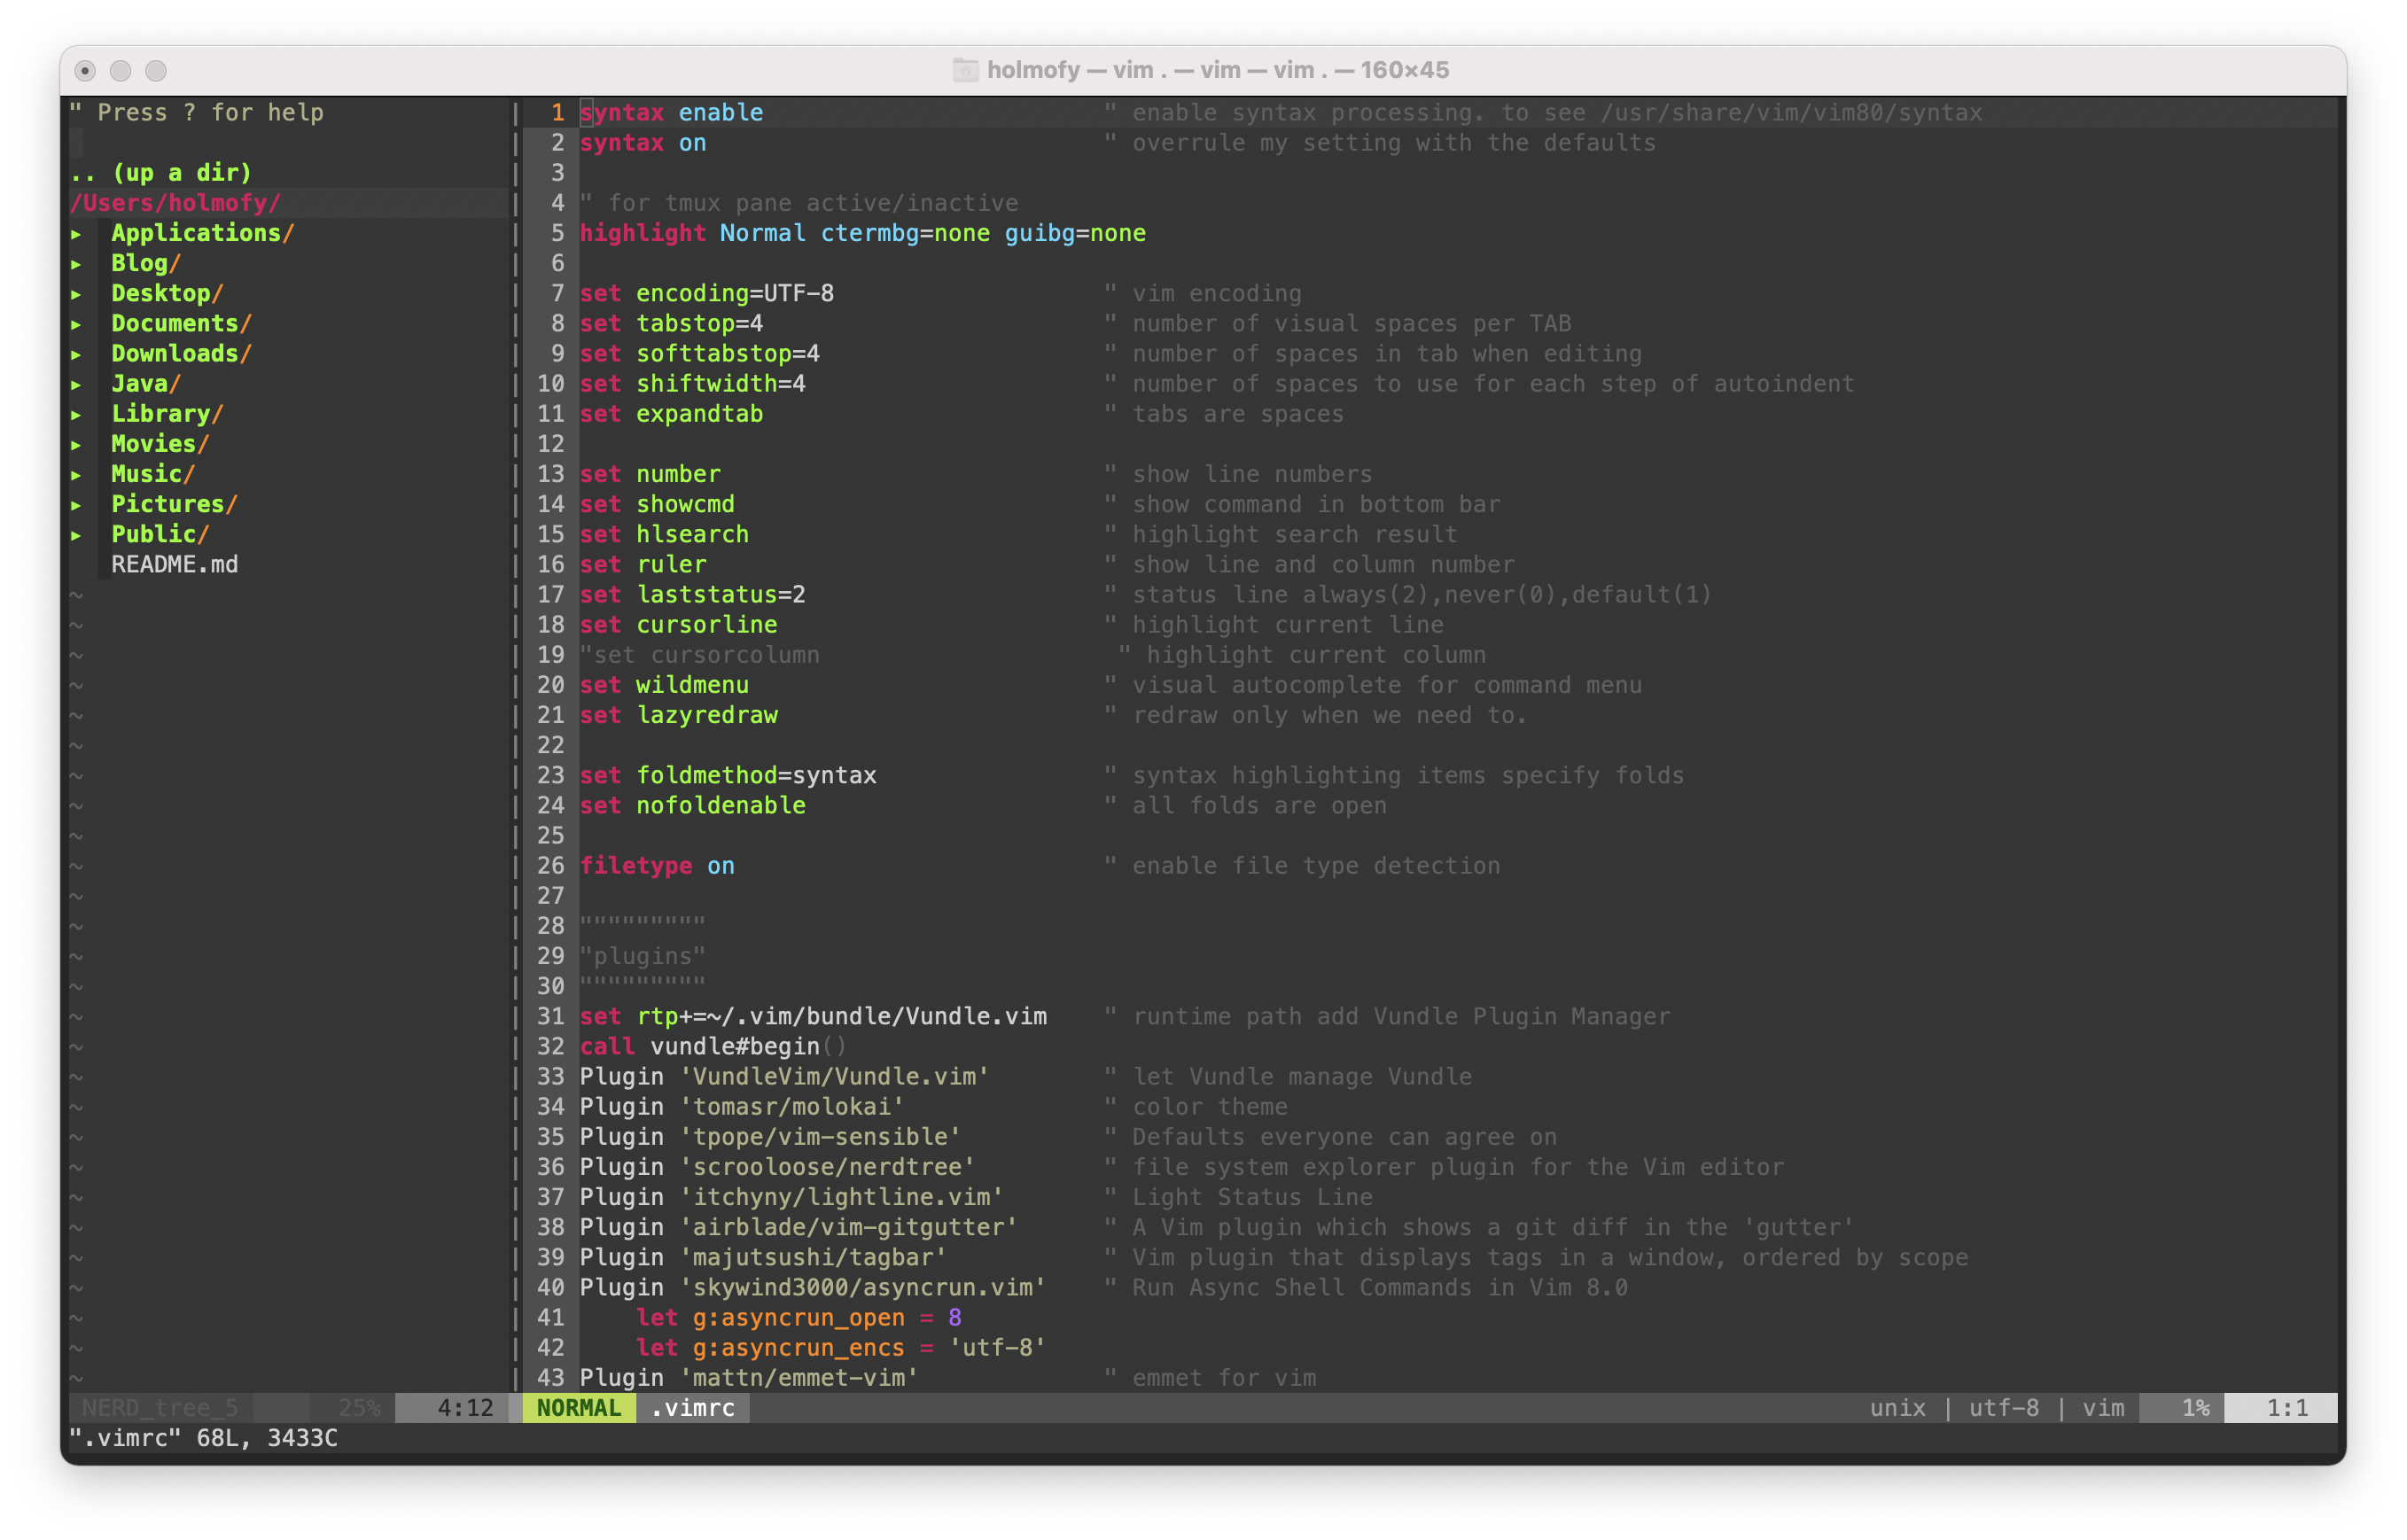This screenshot has width=2407, height=1540.
Task: Click the '.. (up a dir)' entry
Action: [160, 172]
